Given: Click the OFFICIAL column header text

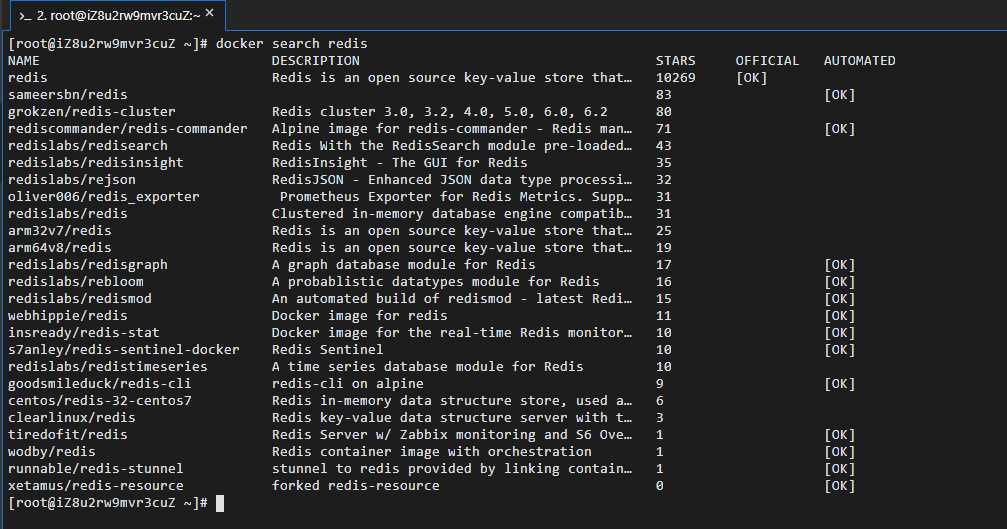Looking at the screenshot, I should 767,61.
